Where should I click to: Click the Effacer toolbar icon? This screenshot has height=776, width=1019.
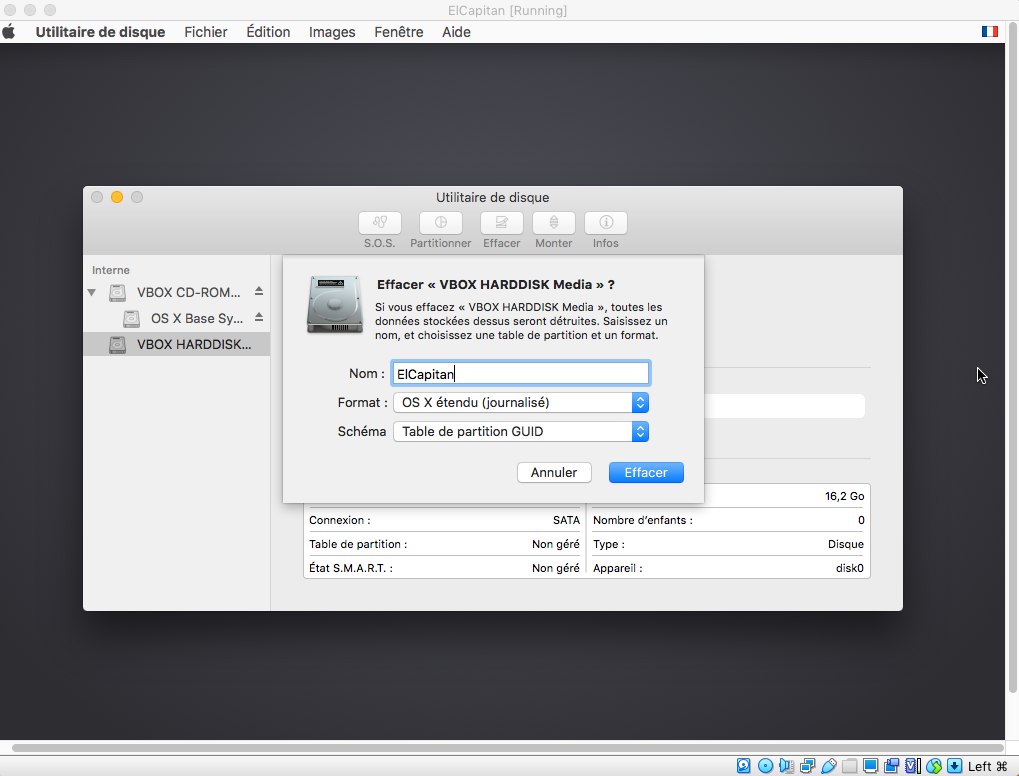(x=502, y=223)
